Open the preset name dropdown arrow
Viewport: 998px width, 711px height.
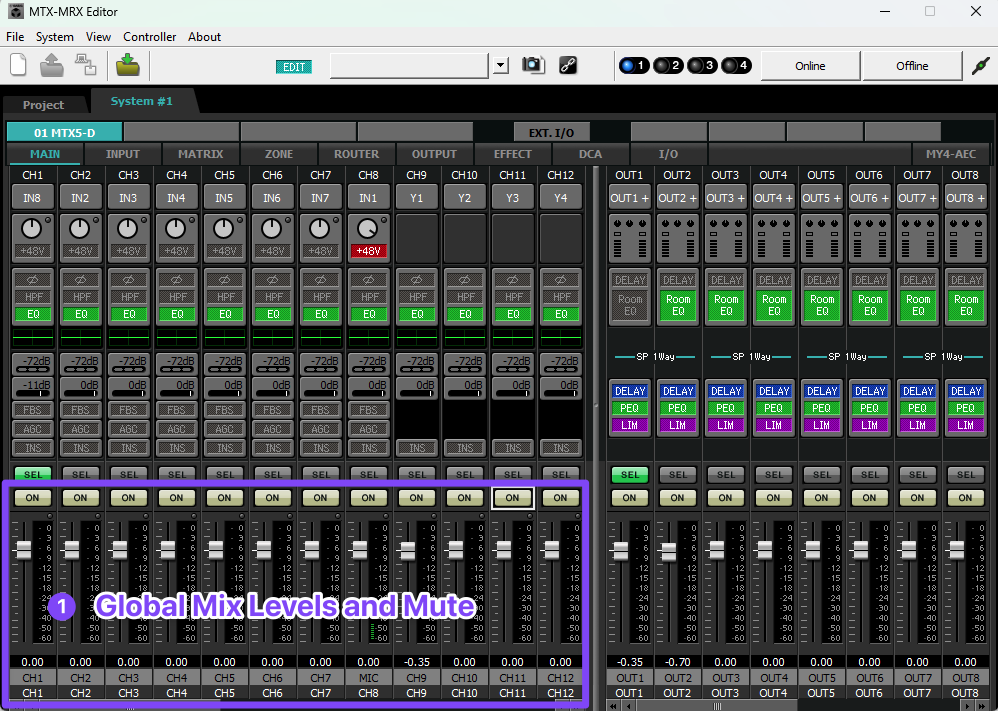501,65
